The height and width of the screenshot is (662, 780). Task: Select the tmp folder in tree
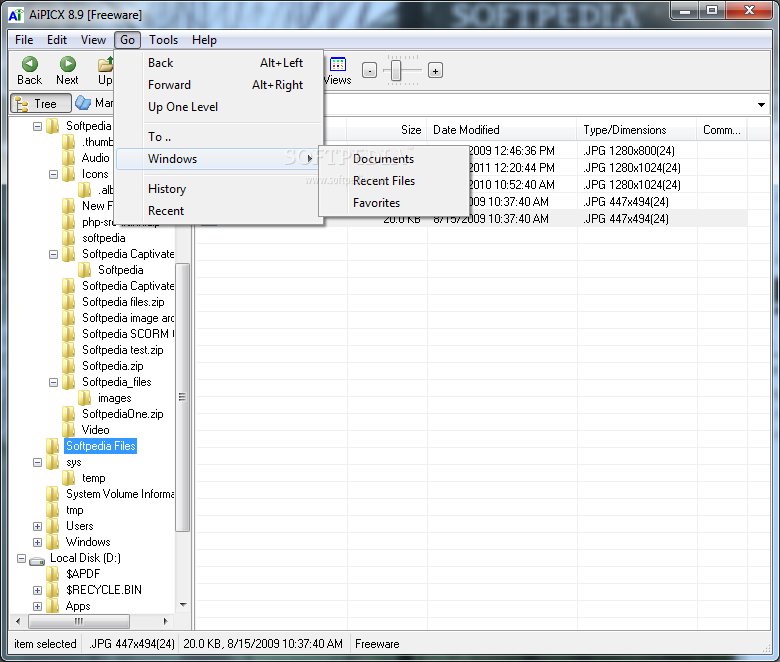(x=75, y=510)
